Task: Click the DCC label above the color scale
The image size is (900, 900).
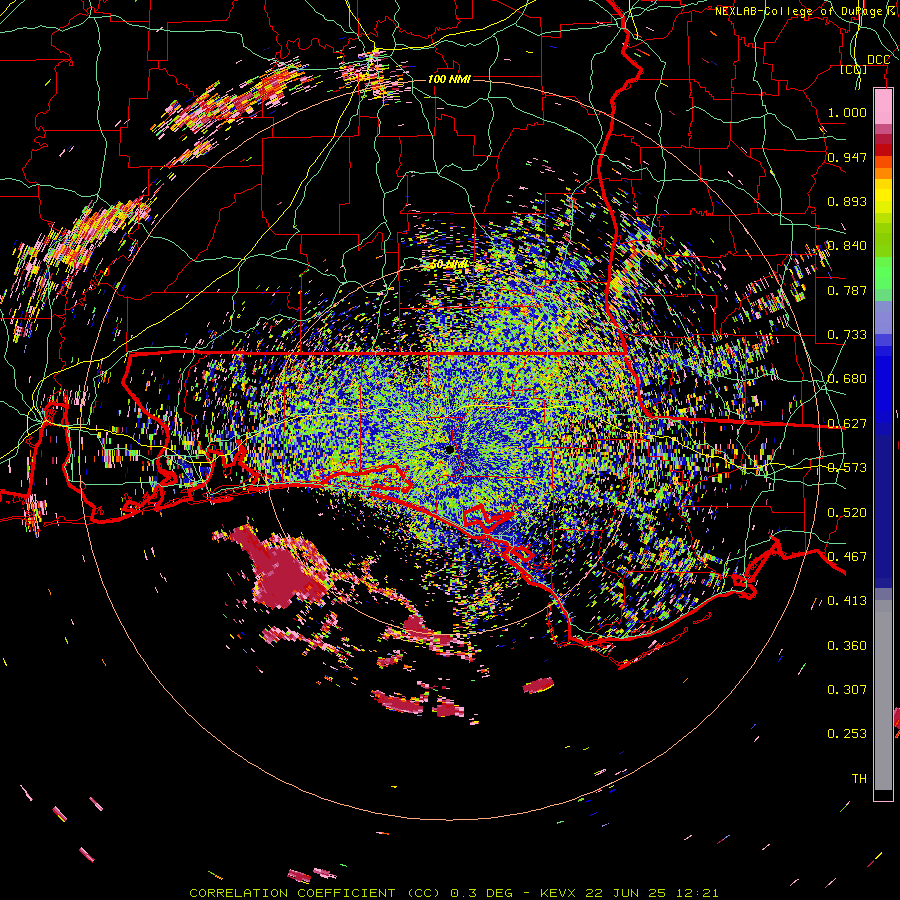Action: pyautogui.click(x=878, y=60)
